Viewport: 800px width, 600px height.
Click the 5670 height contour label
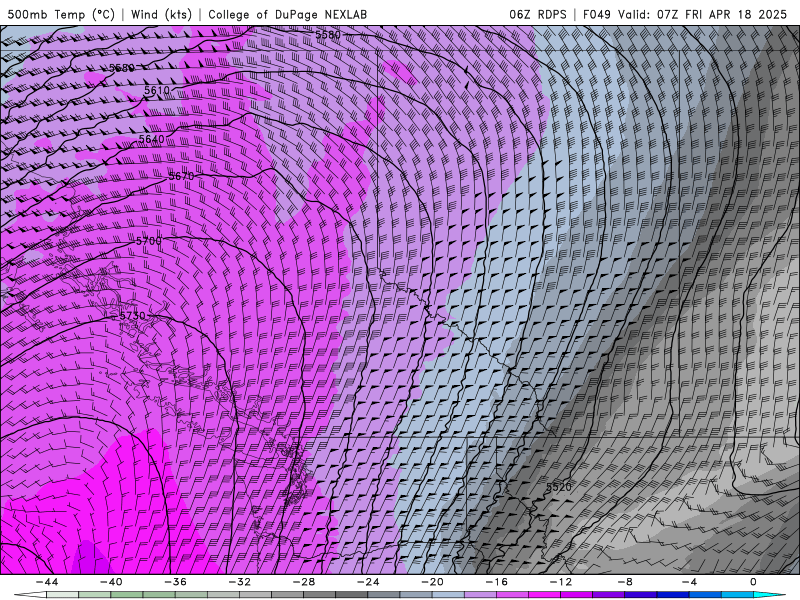181,176
